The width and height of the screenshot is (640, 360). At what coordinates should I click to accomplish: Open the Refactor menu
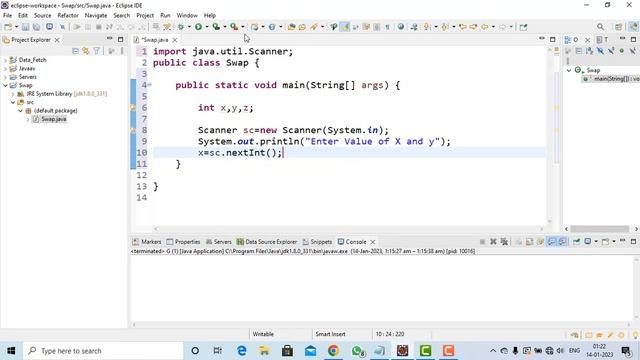[68, 15]
